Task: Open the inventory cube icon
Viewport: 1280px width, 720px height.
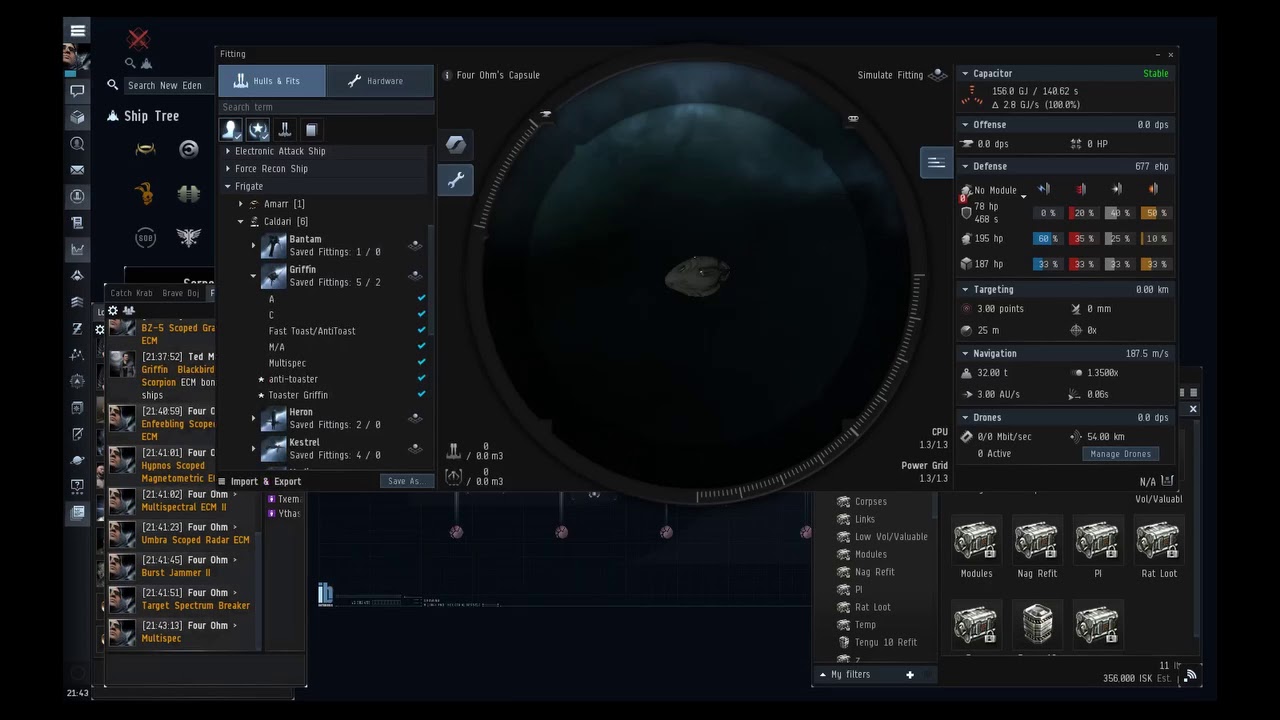Action: [x=77, y=117]
